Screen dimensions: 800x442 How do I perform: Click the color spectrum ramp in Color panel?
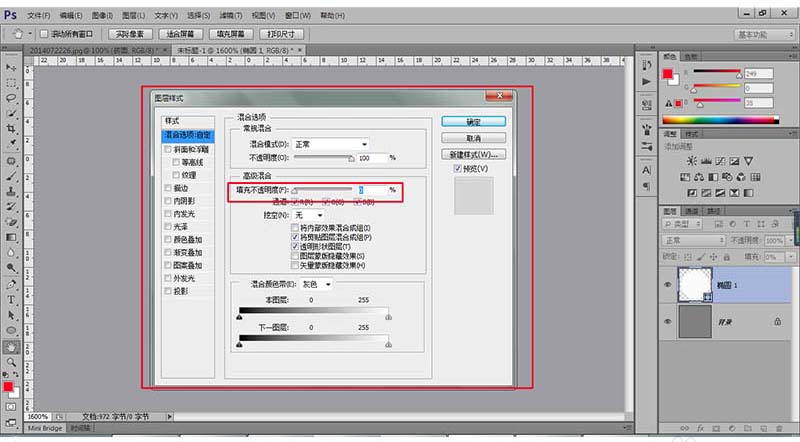[x=720, y=120]
